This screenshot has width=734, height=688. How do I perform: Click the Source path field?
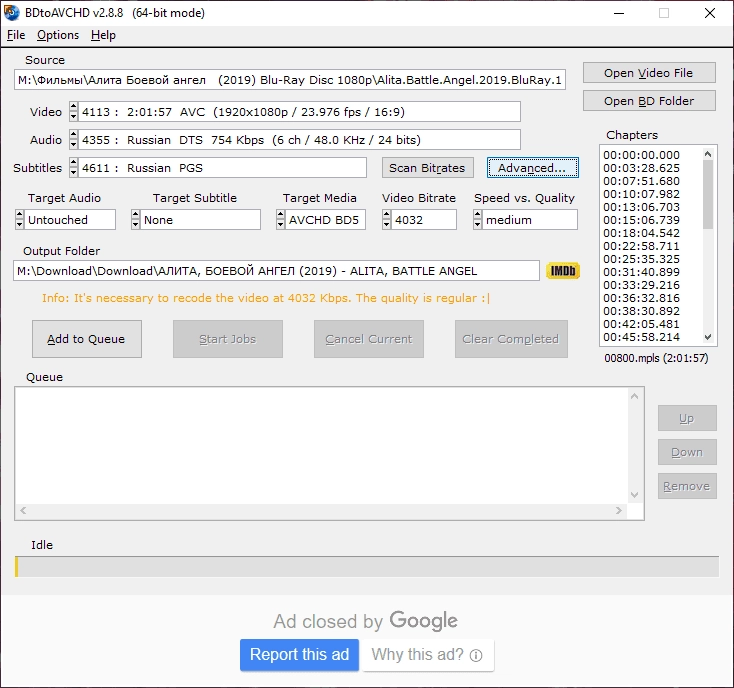pyautogui.click(x=290, y=80)
